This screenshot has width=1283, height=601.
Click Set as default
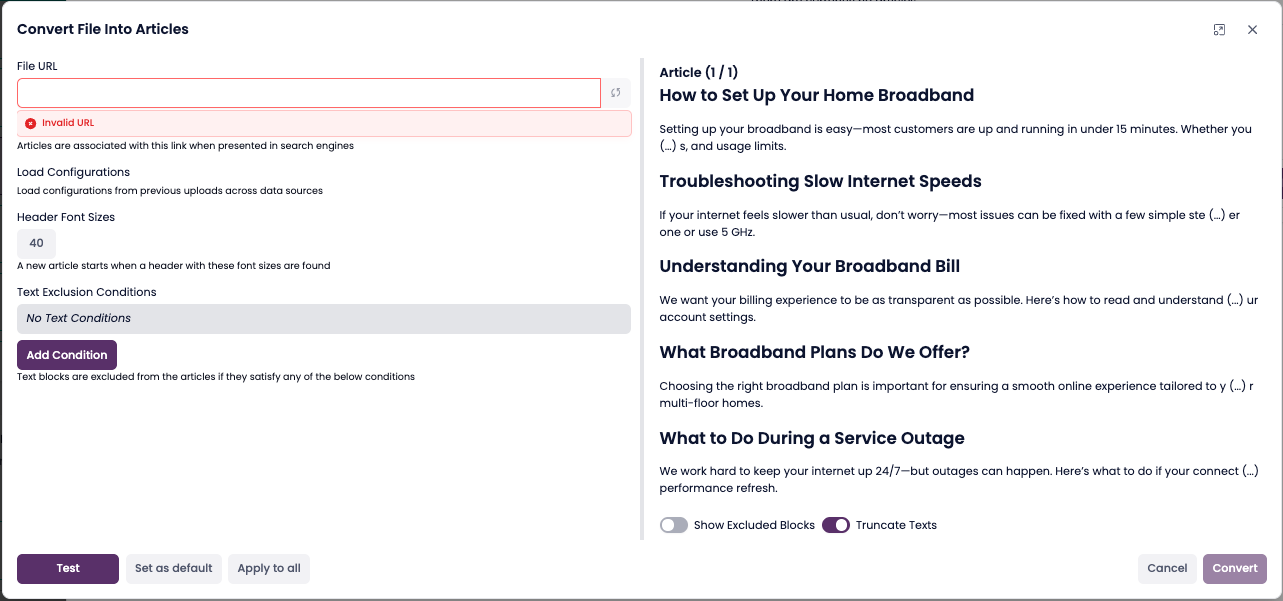click(174, 568)
